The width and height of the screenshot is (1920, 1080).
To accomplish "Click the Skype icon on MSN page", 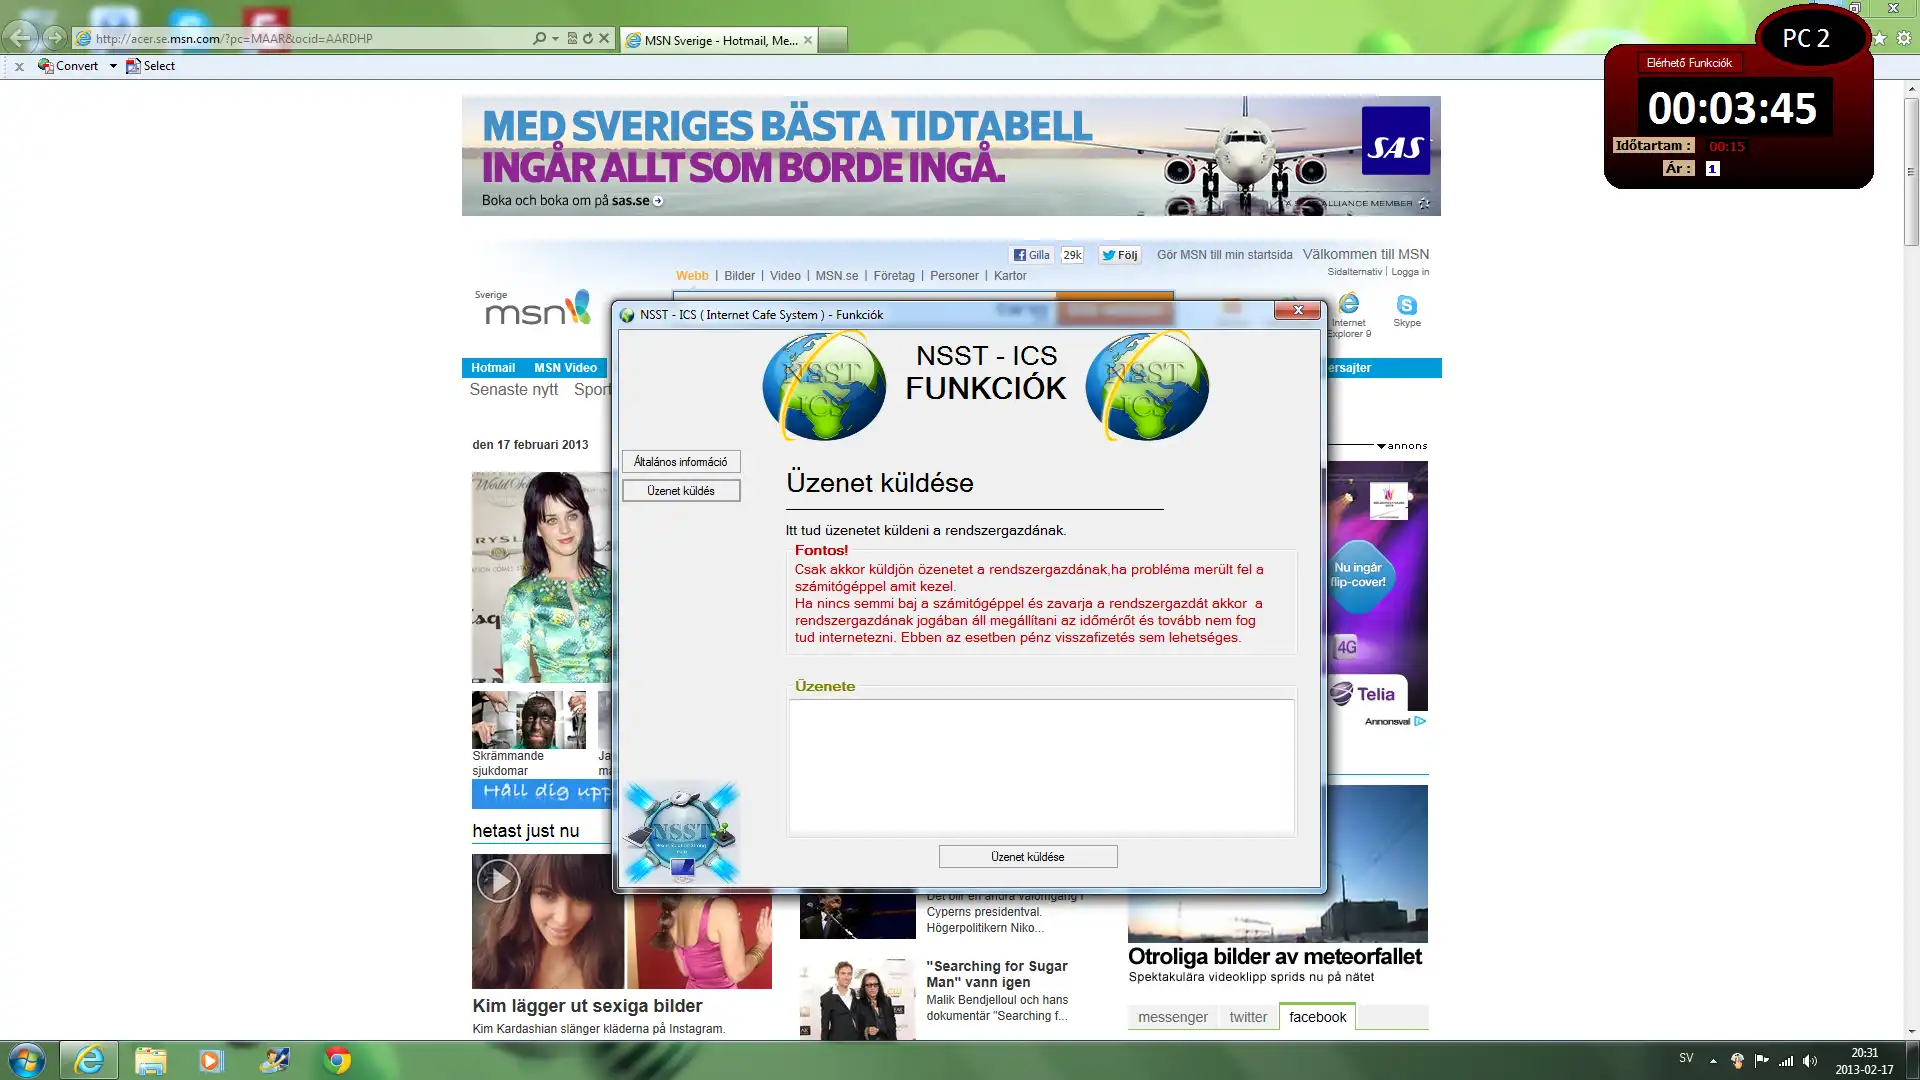I will point(1406,306).
